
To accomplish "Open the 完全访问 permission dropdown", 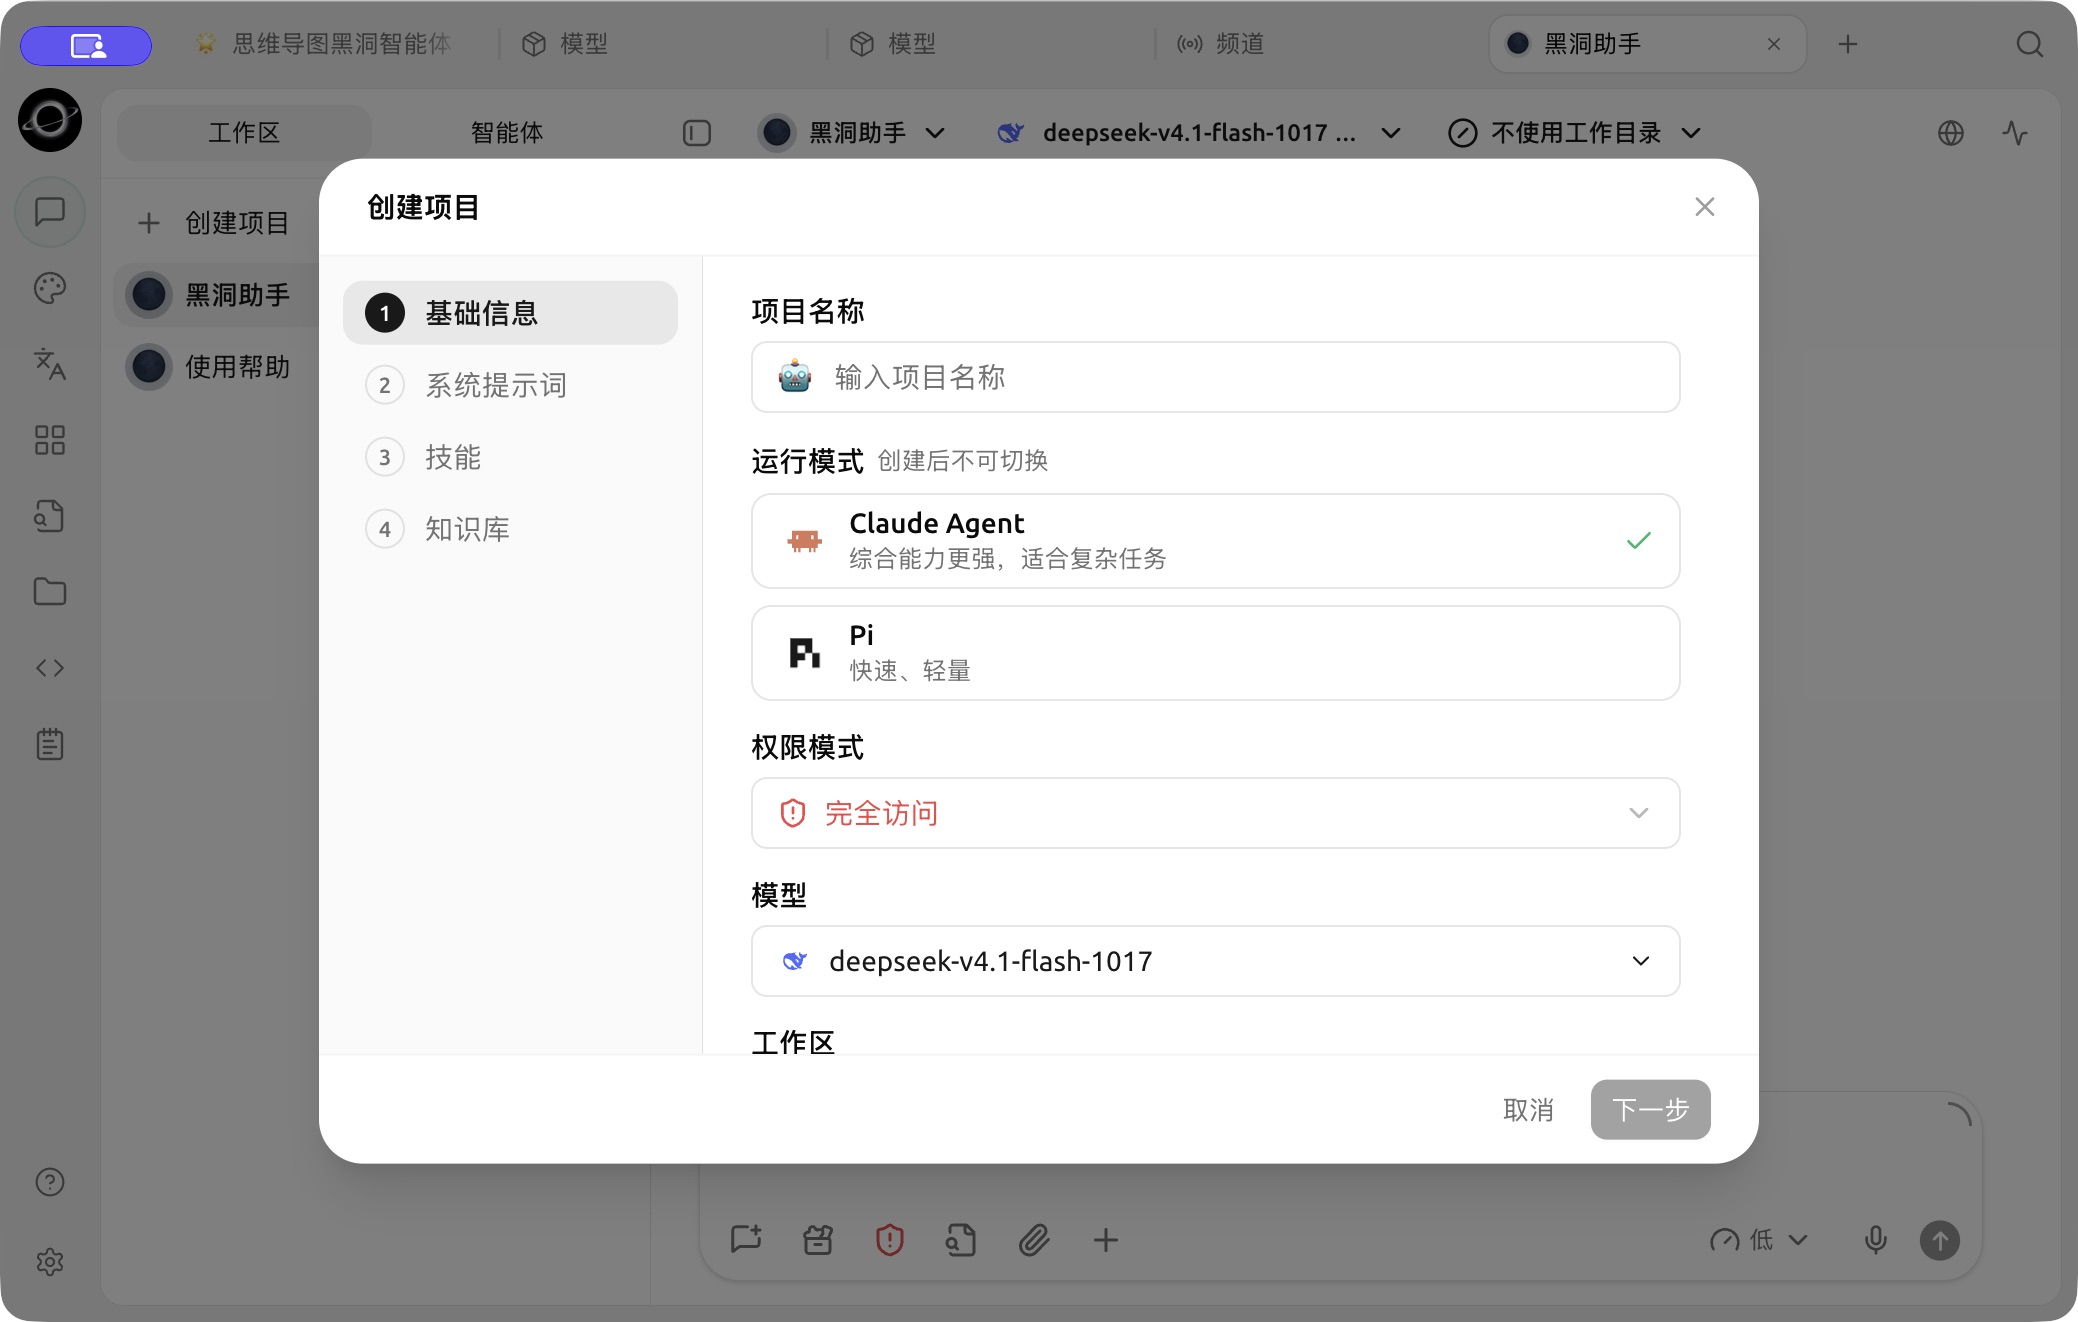I will coord(1215,813).
